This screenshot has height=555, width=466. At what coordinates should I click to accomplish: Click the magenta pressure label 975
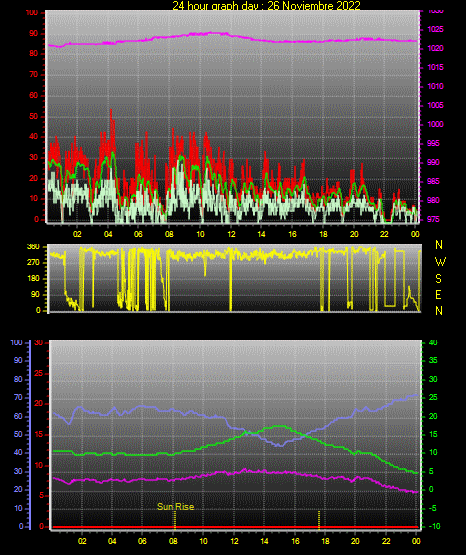(433, 219)
